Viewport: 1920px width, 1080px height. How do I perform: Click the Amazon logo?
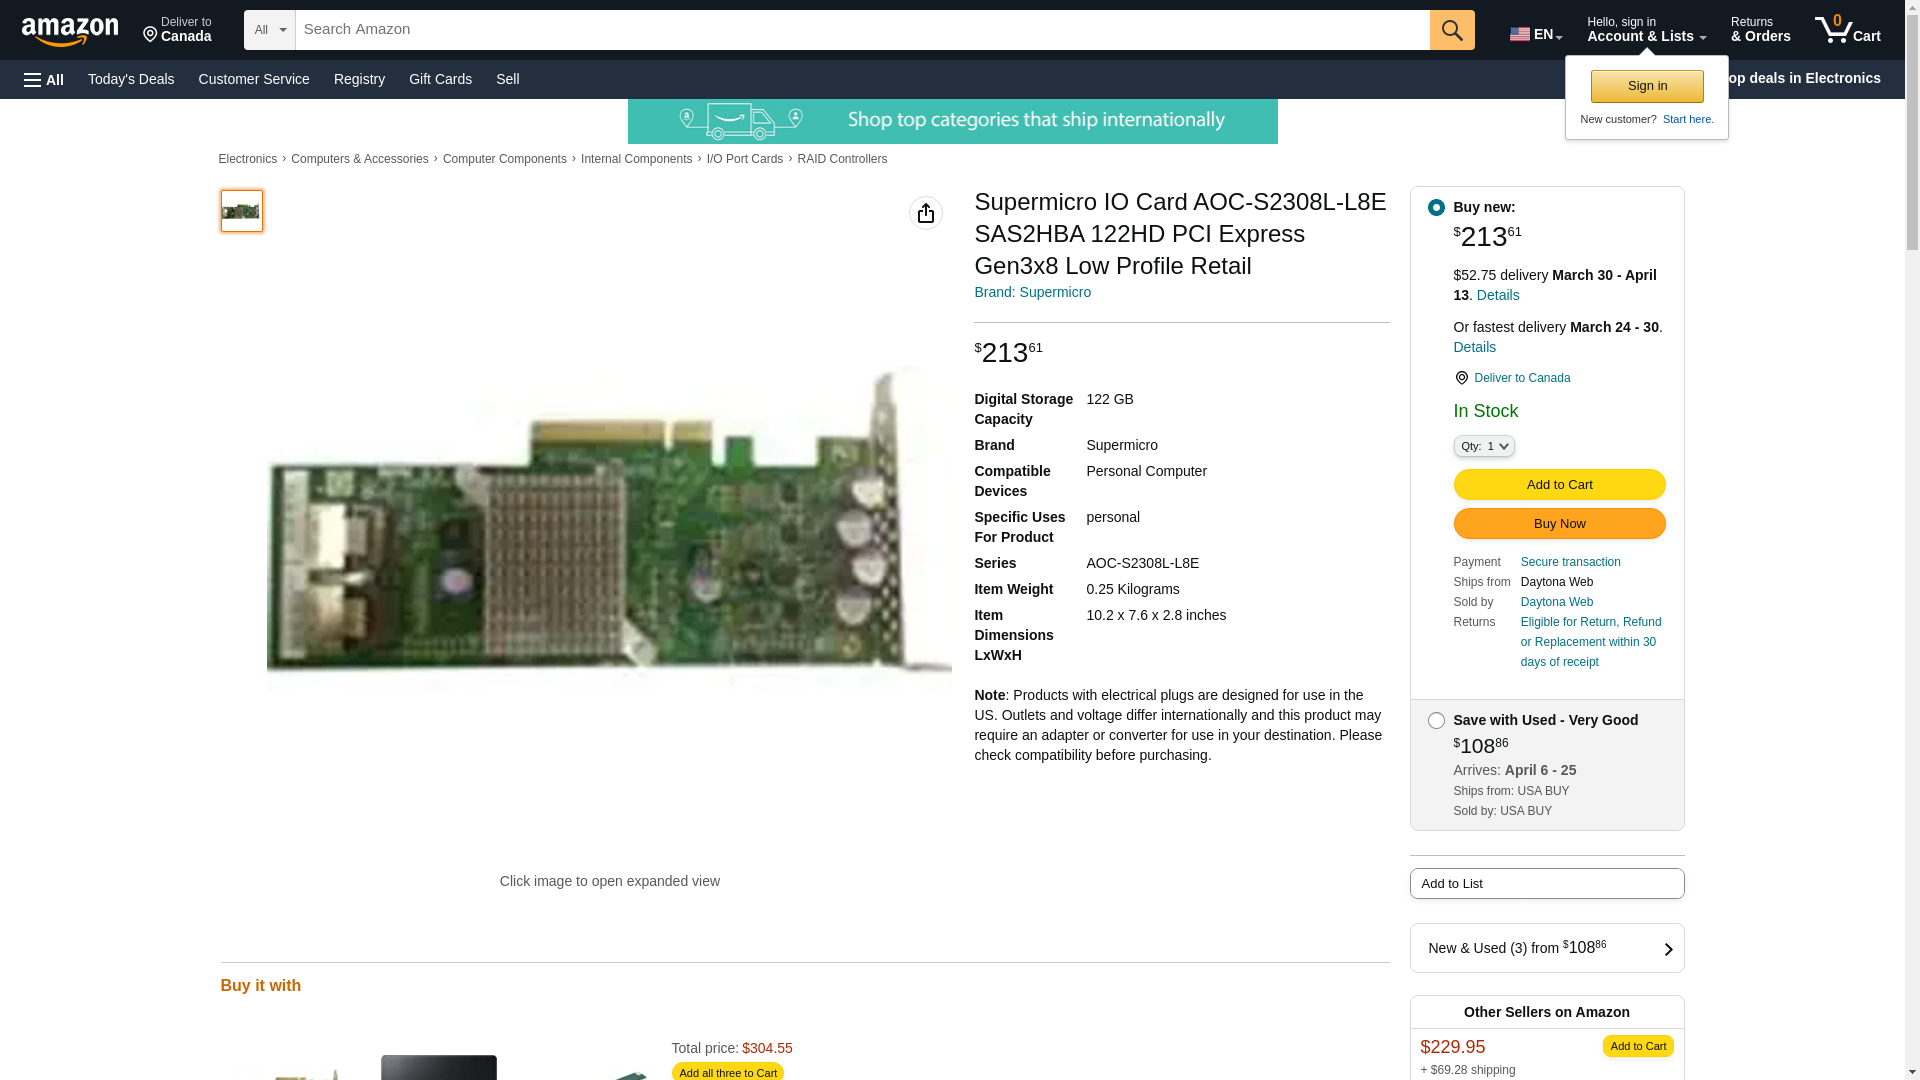(x=70, y=31)
